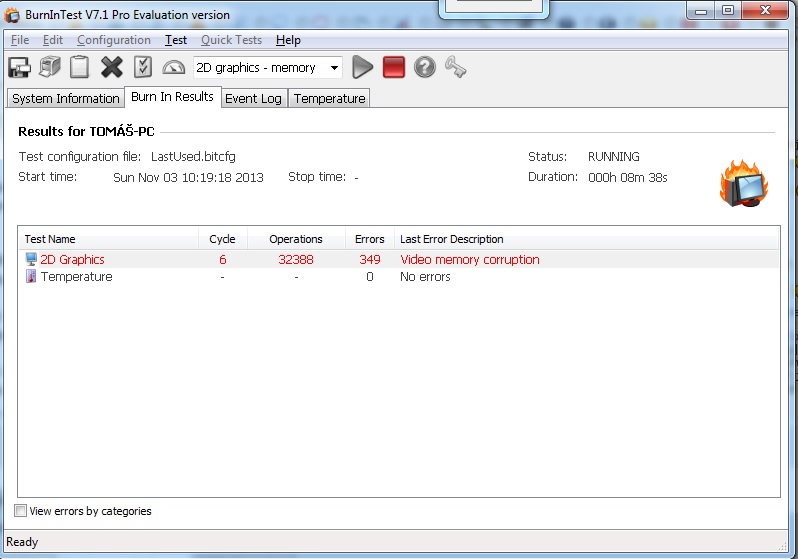Viewport: 798px width, 559px height.
Task: Click the cycle count 6 cell
Action: [x=222, y=260]
